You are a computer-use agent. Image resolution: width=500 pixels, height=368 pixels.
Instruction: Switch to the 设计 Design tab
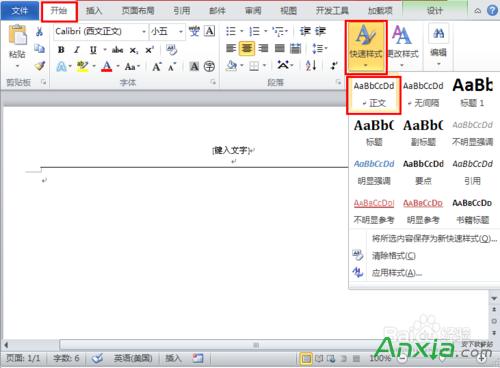pyautogui.click(x=435, y=11)
